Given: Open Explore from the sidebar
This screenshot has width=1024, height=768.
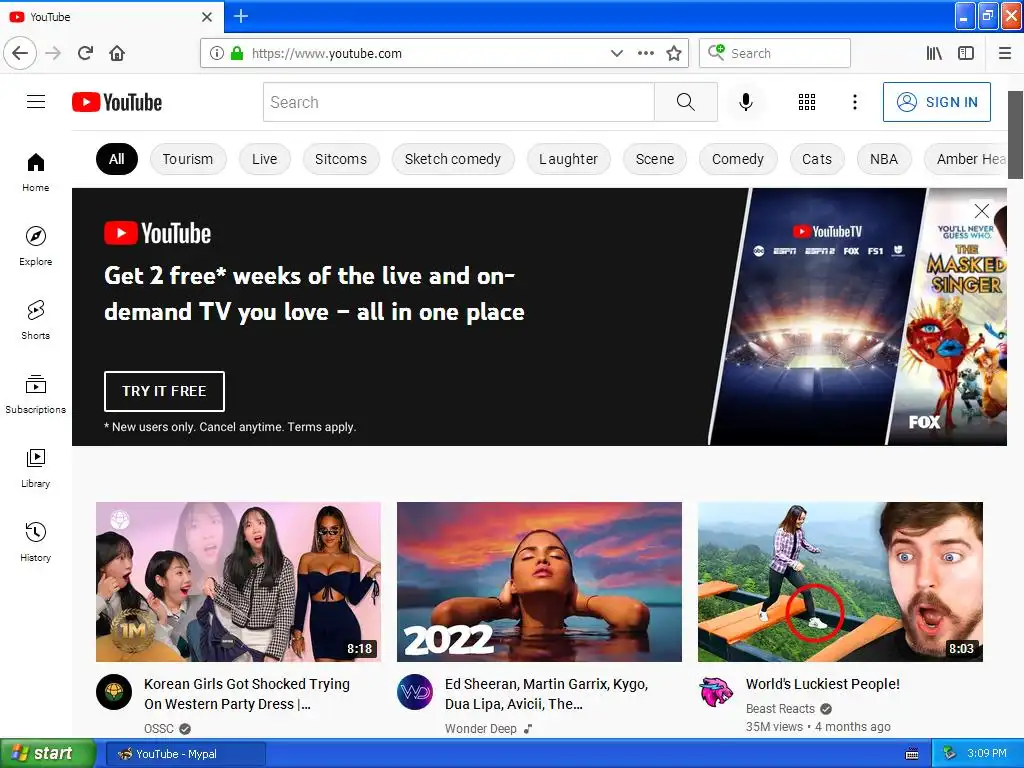Looking at the screenshot, I should tap(35, 246).
